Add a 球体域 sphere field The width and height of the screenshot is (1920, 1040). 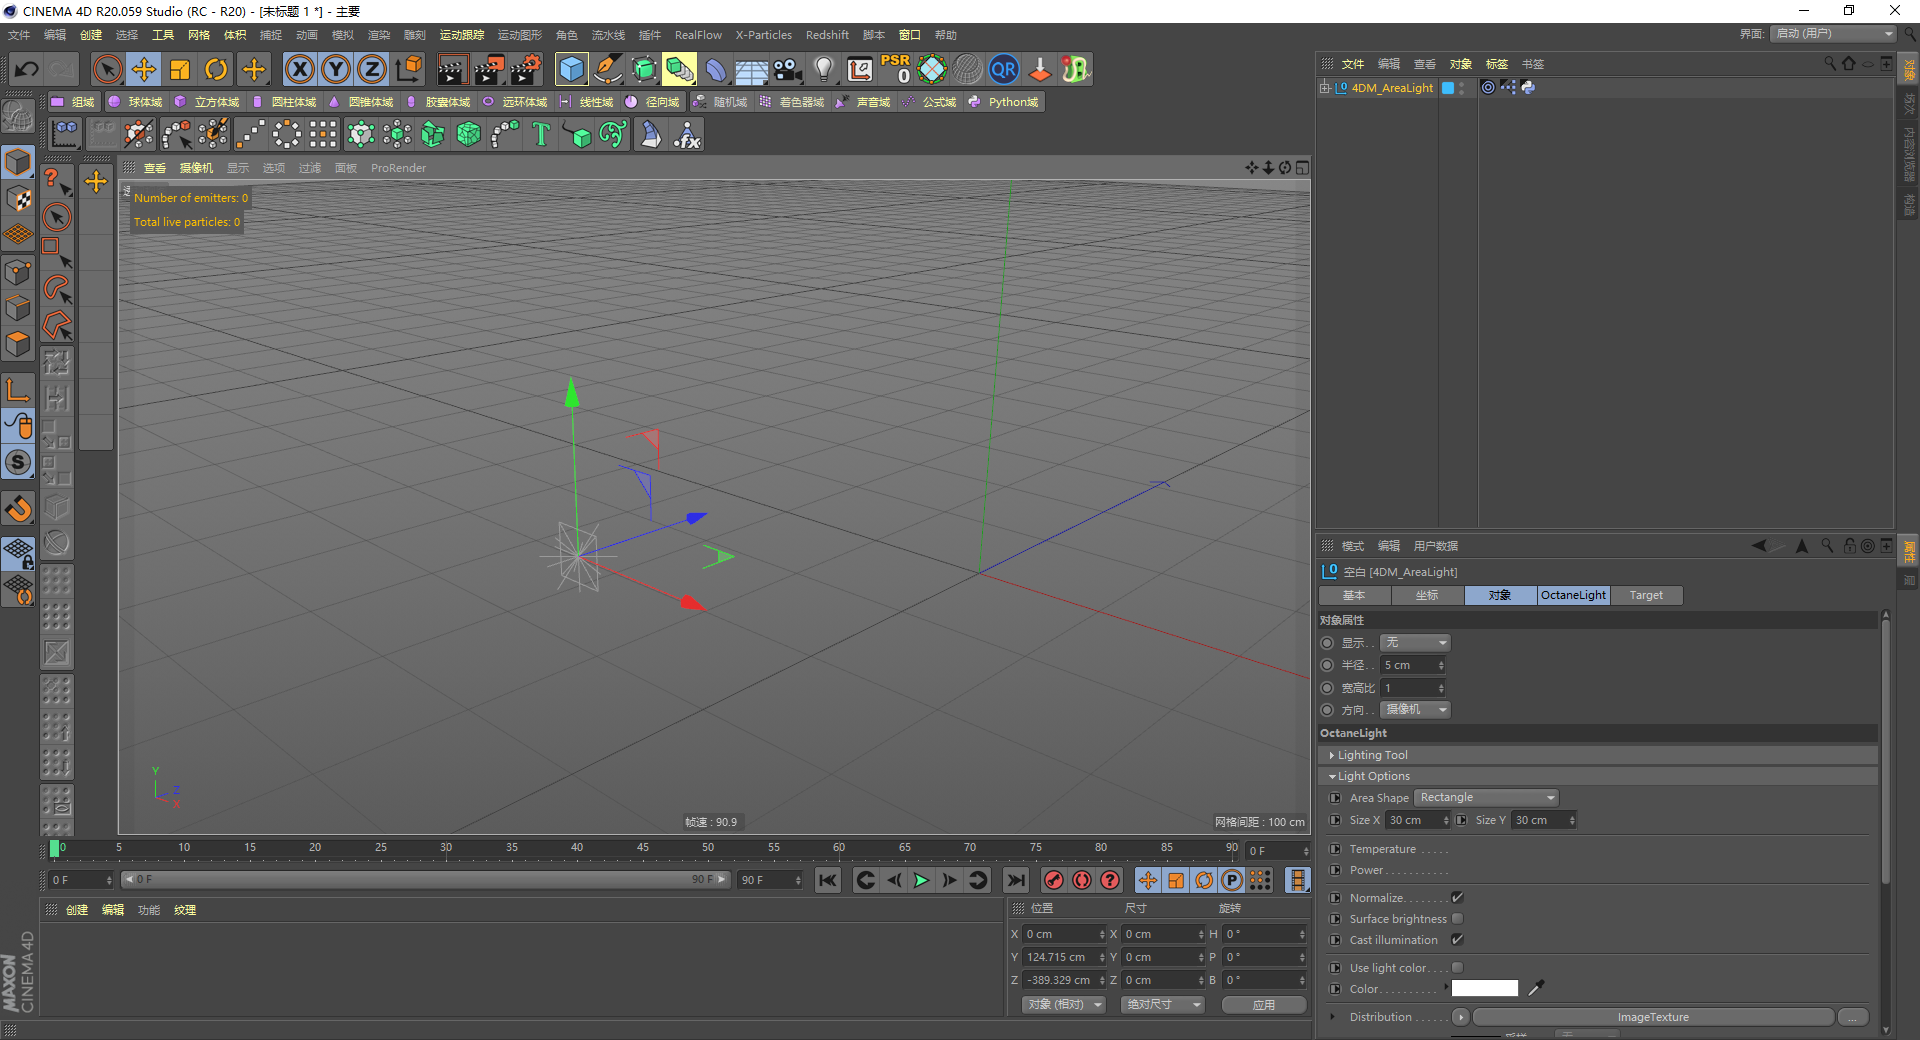135,102
